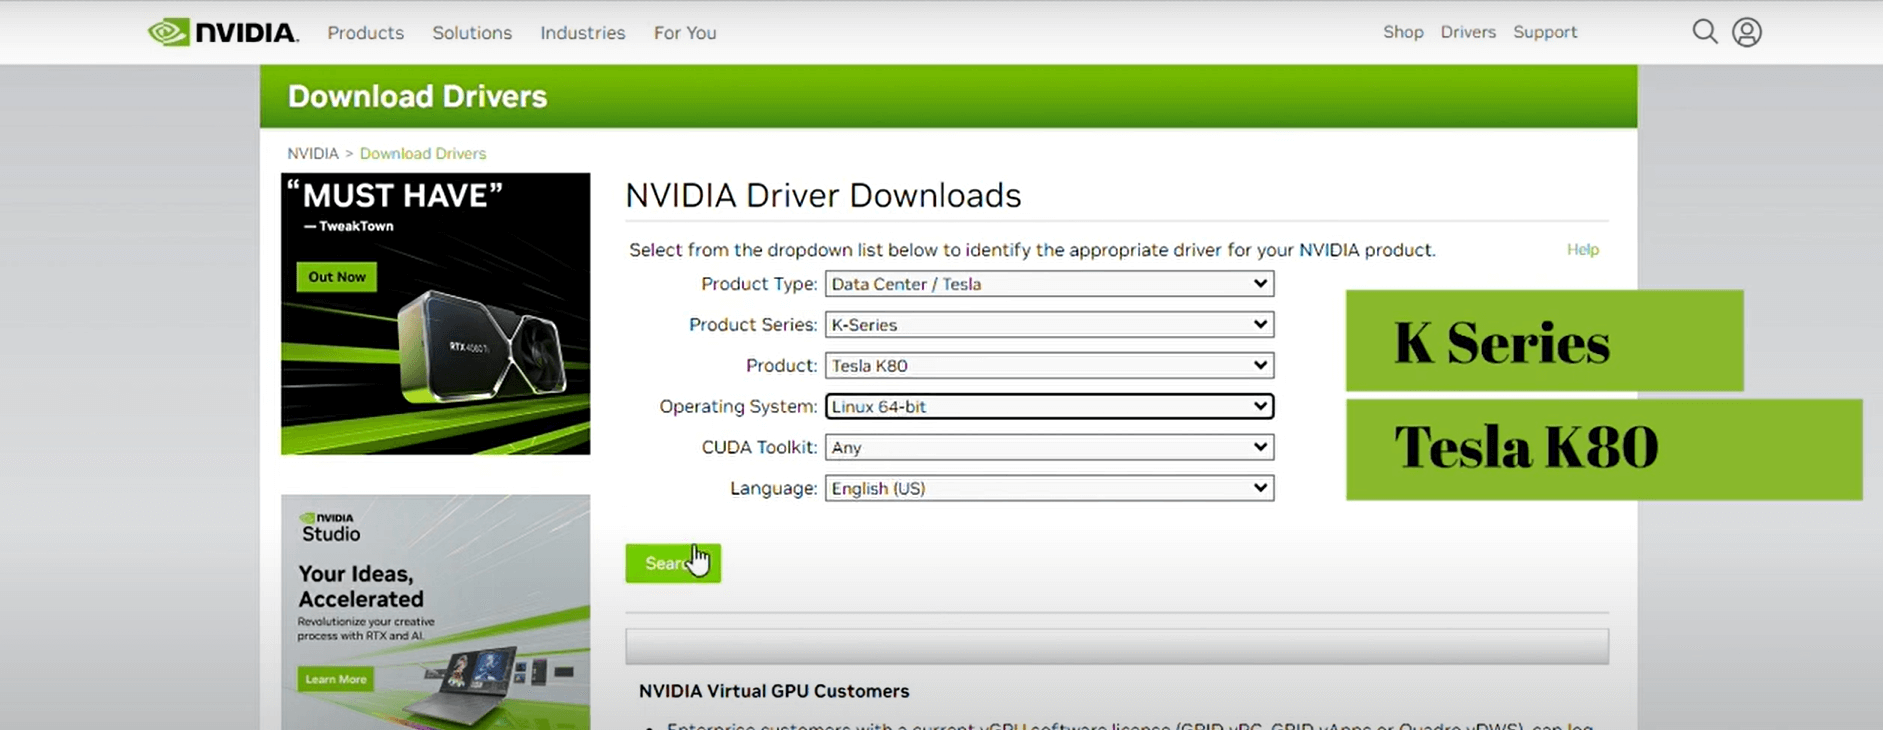Open the search magnifier icon

tap(1704, 32)
